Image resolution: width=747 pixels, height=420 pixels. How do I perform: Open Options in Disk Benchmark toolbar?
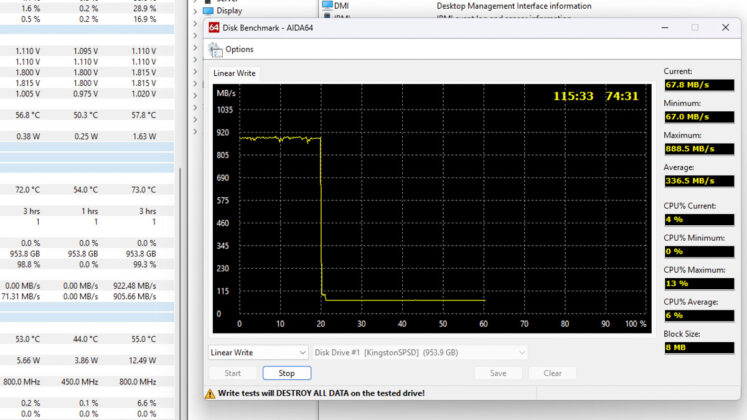pos(239,50)
